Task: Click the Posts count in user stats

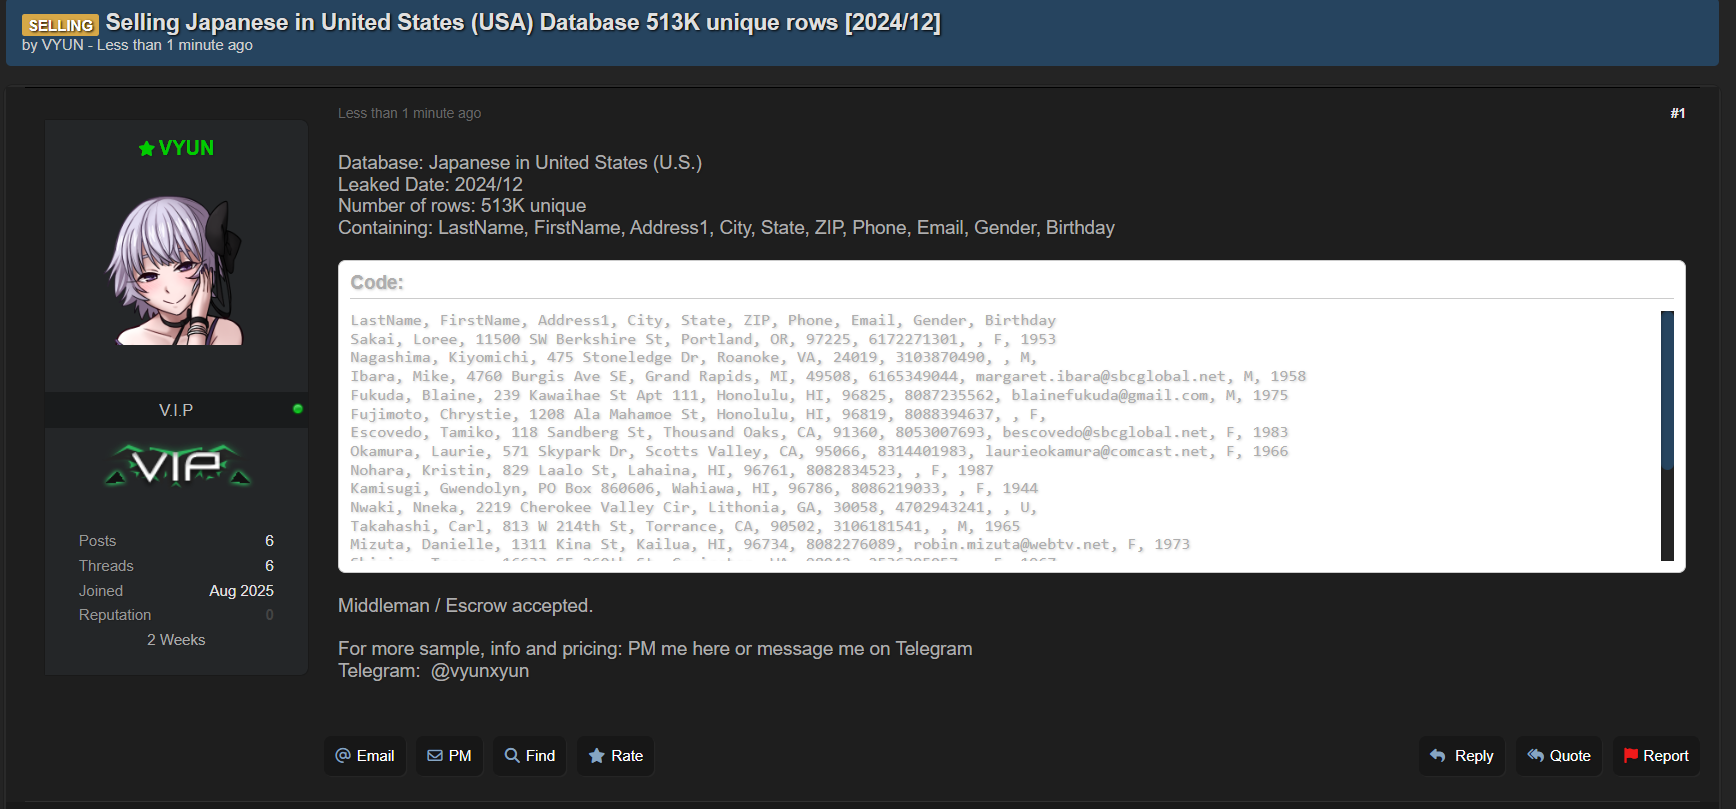Action: point(269,541)
